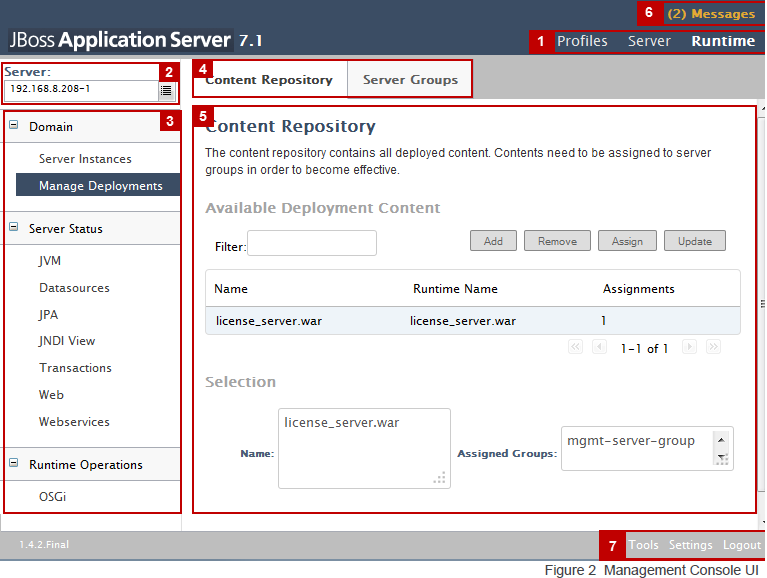
Task: Click the Assignments column header
Action: click(638, 289)
